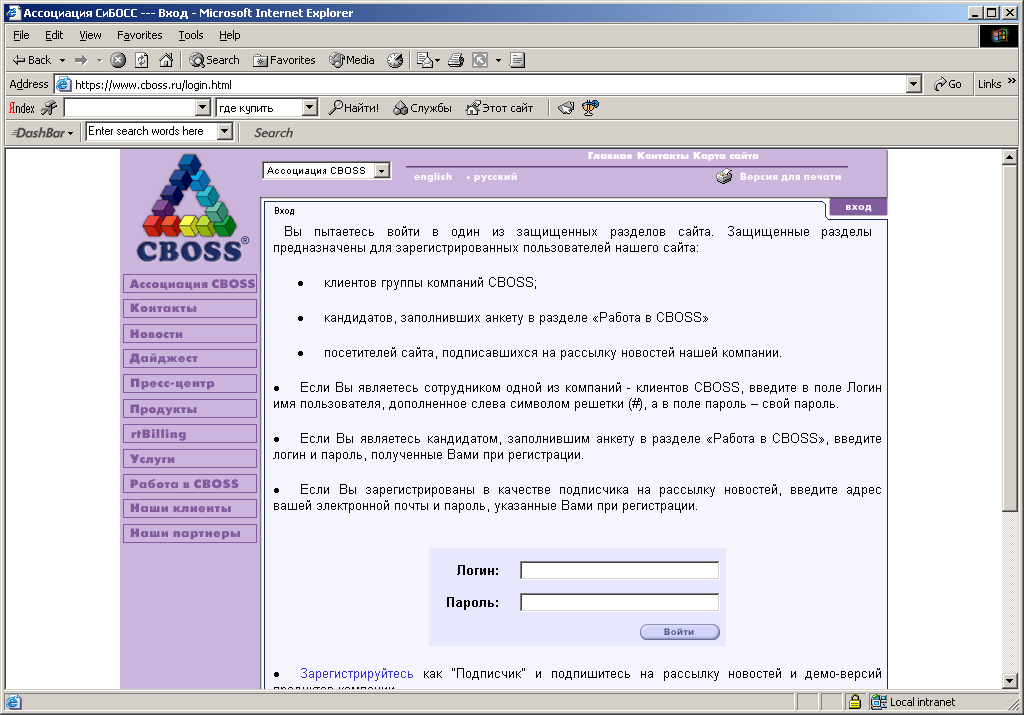The image size is (1024, 715).
Task: Expand the DashBar search words dropdown
Action: 225,131
